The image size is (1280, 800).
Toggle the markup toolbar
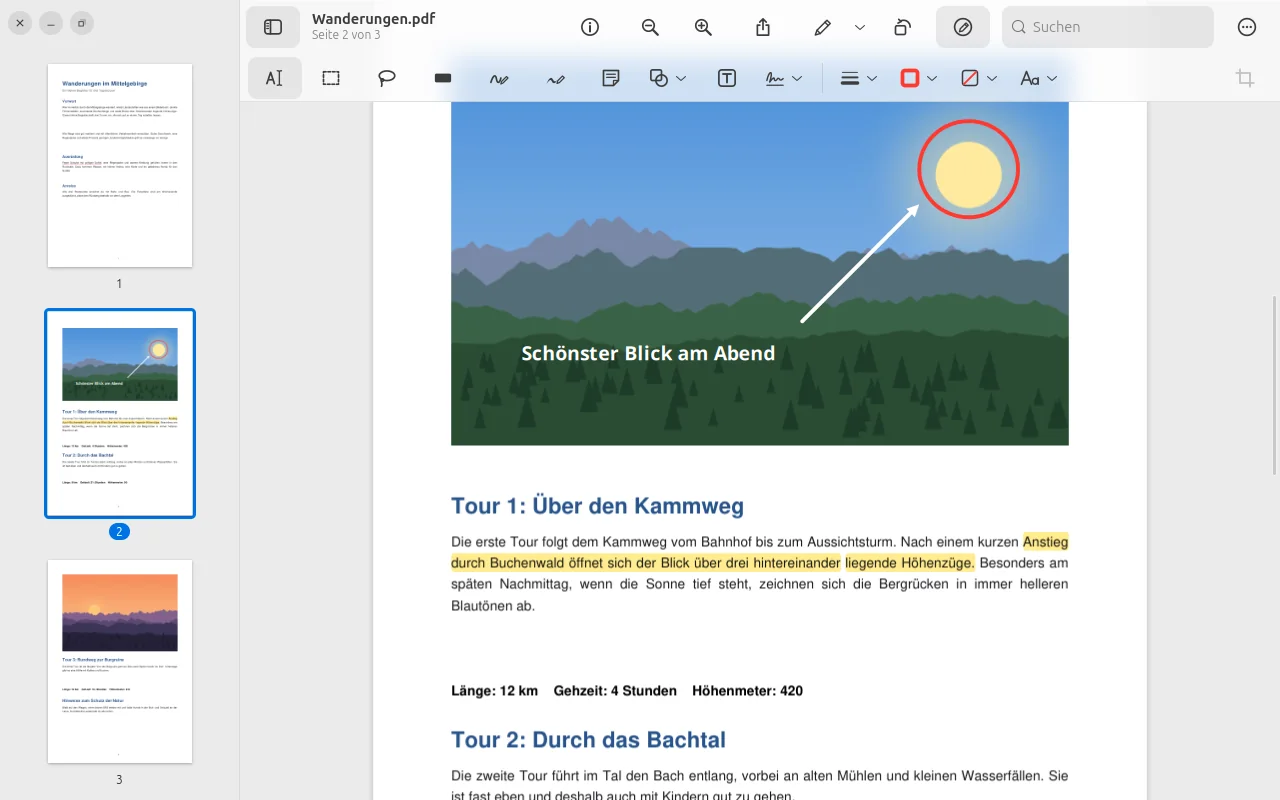pos(963,27)
